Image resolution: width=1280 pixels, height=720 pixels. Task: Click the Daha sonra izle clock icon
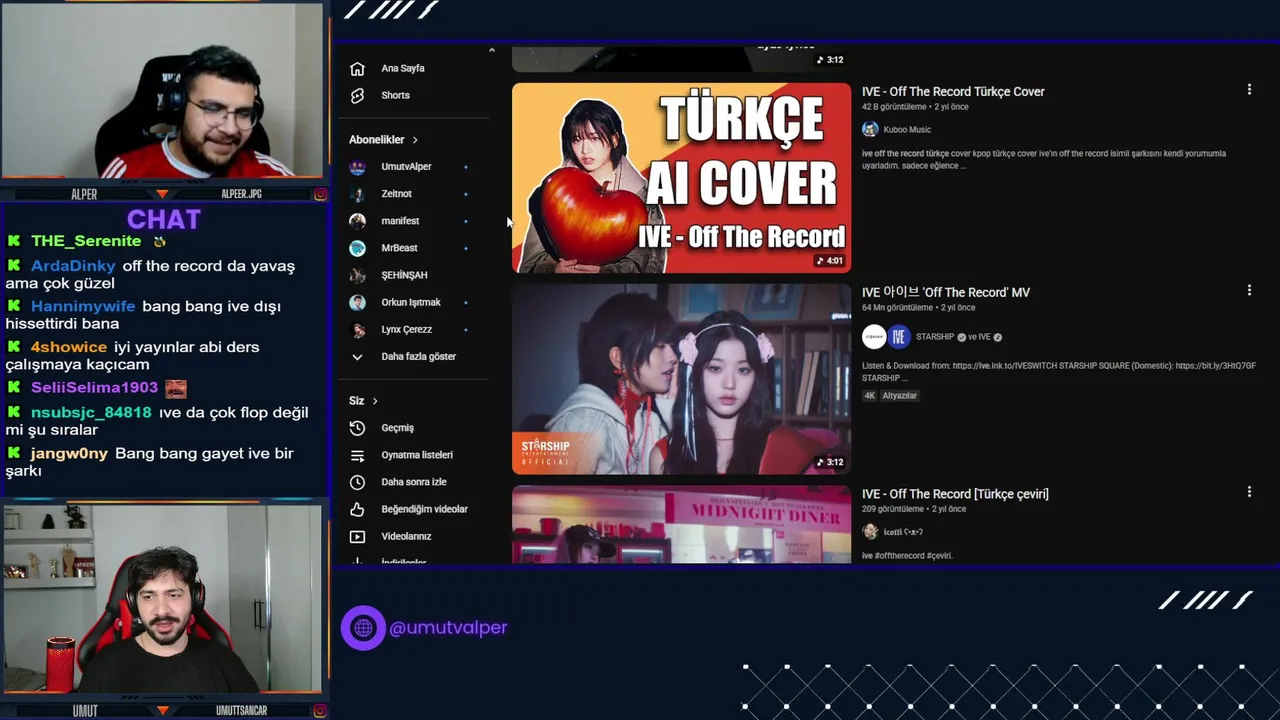[357, 482]
